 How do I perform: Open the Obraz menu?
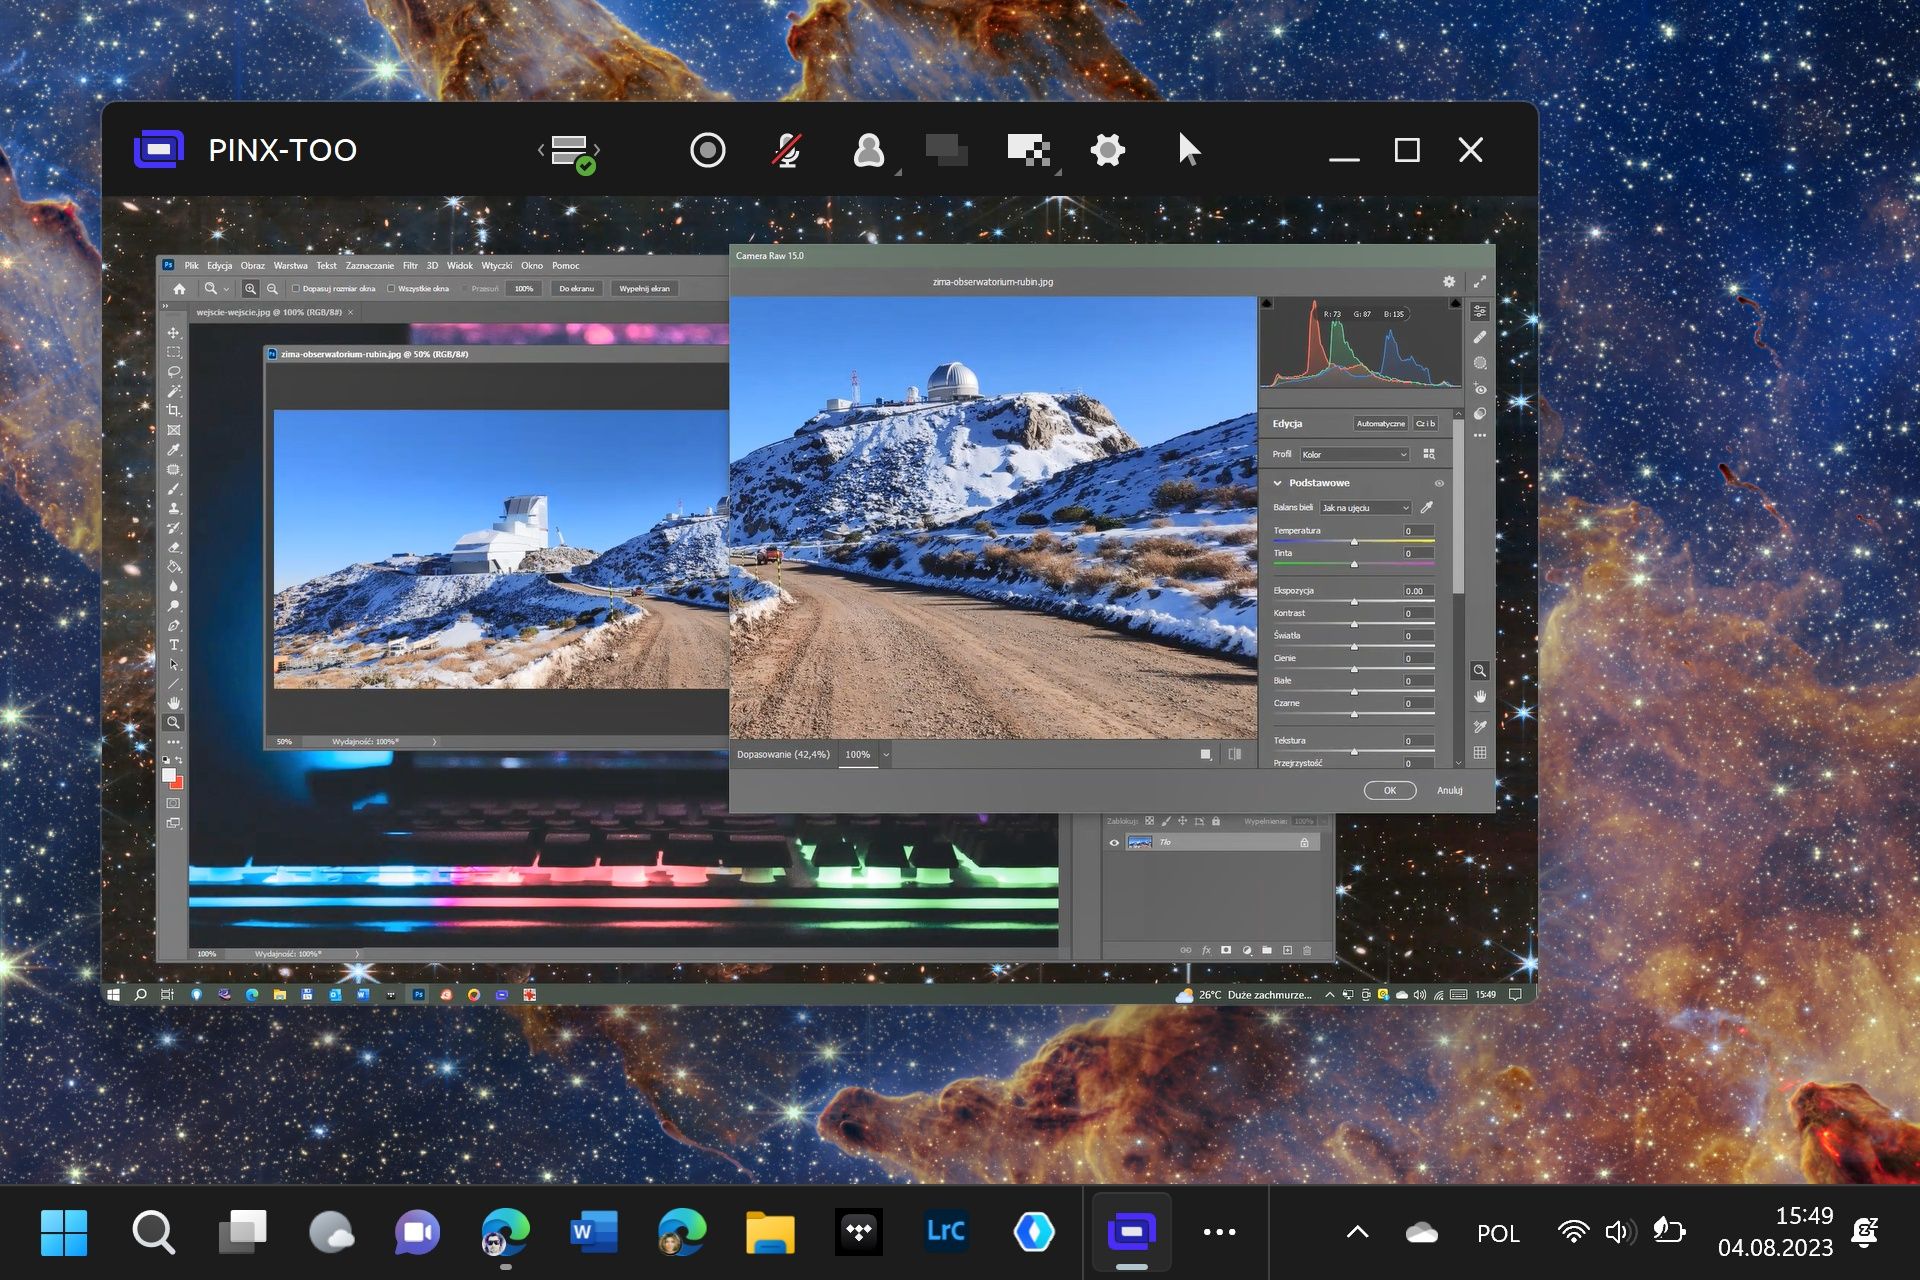[253, 266]
